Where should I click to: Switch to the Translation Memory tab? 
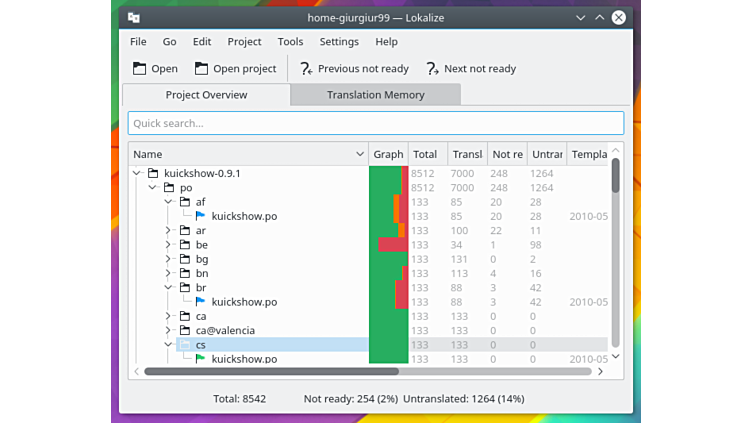coord(375,95)
